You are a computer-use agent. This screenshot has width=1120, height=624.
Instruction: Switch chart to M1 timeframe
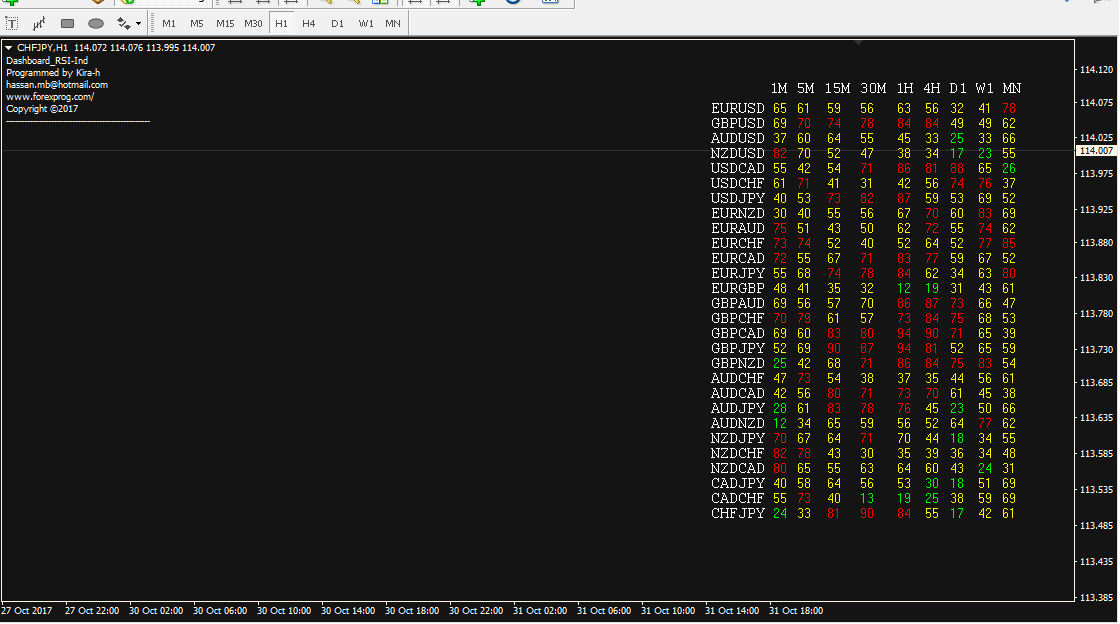click(169, 23)
